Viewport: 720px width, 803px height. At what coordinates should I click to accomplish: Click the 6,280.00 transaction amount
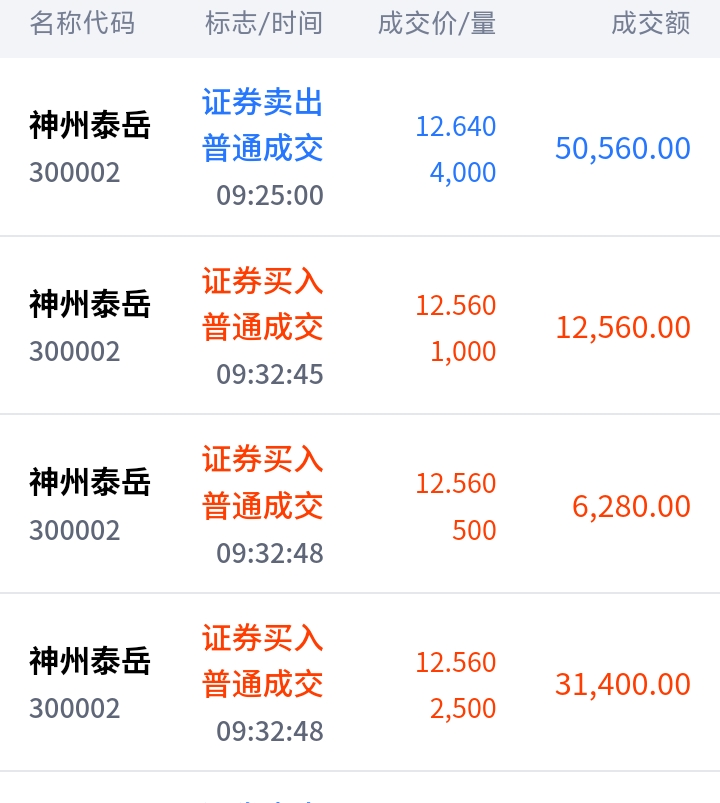point(631,506)
